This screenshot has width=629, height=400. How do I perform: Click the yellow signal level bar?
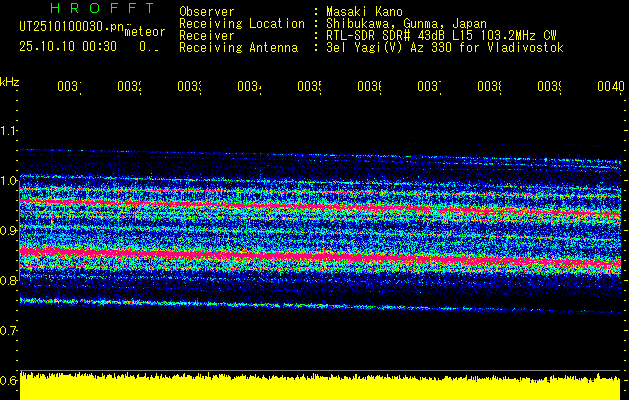320,386
